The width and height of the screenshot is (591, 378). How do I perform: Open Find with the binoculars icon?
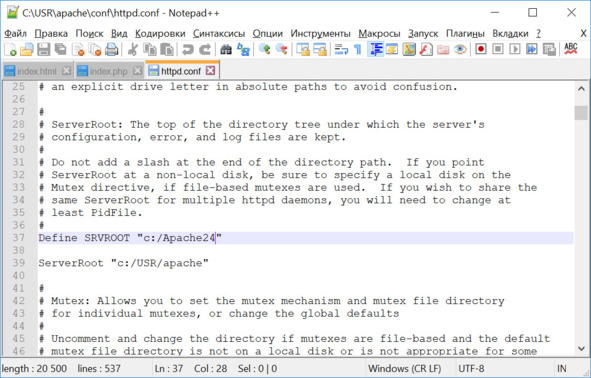pyautogui.click(x=226, y=50)
